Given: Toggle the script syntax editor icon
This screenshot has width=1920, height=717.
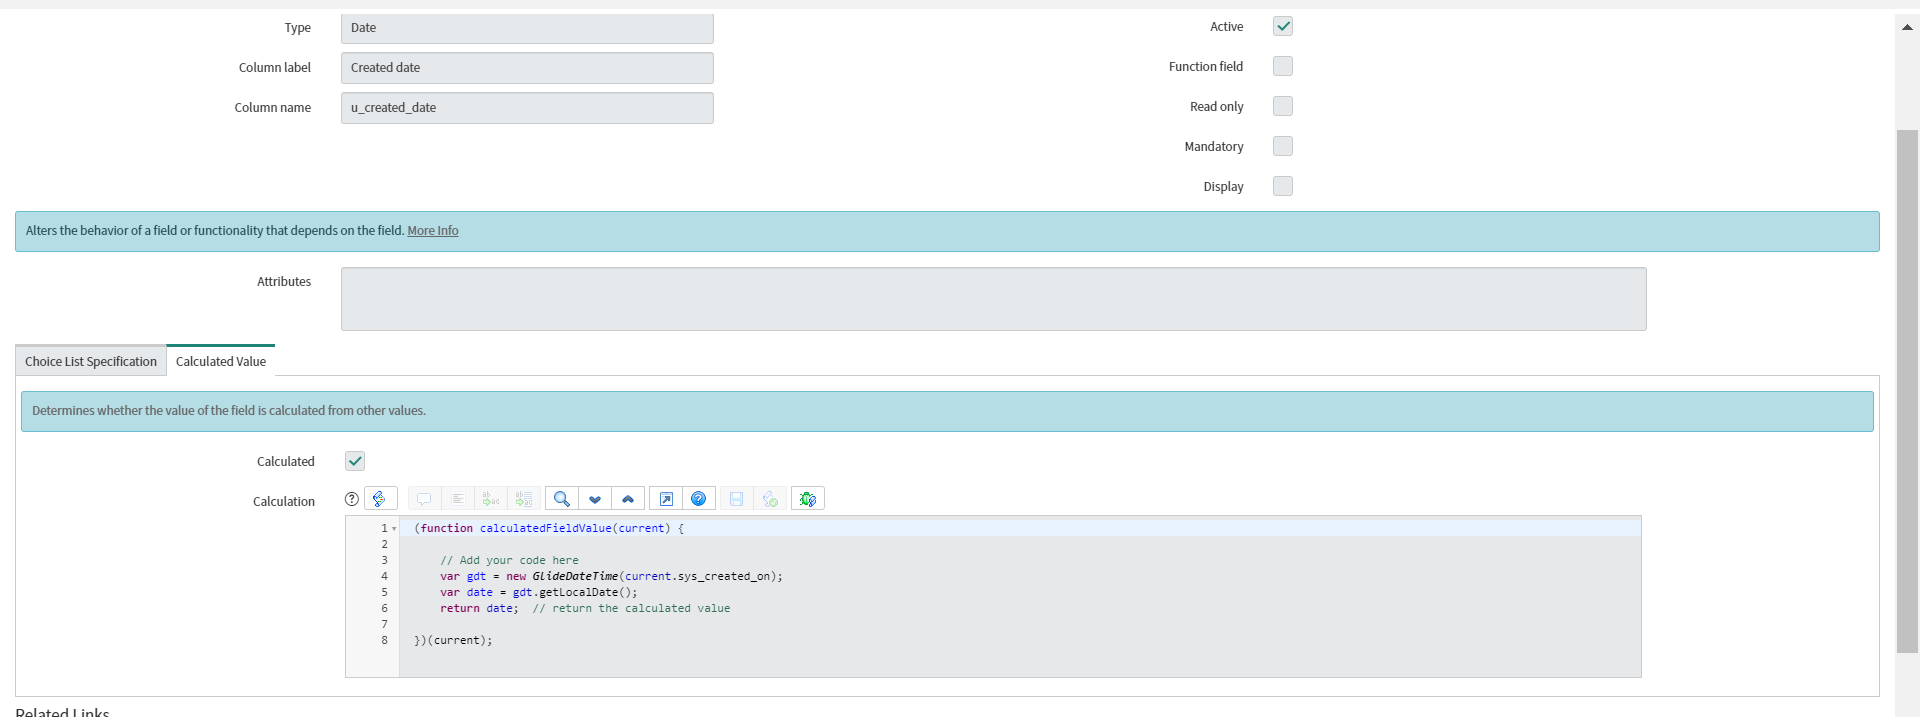Looking at the screenshot, I should tap(380, 499).
